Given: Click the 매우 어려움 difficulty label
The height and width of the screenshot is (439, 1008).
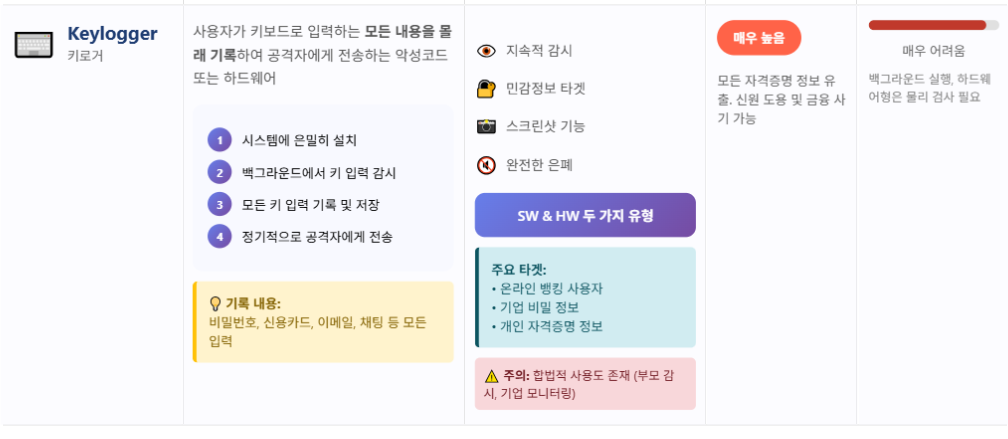Looking at the screenshot, I should [933, 51].
